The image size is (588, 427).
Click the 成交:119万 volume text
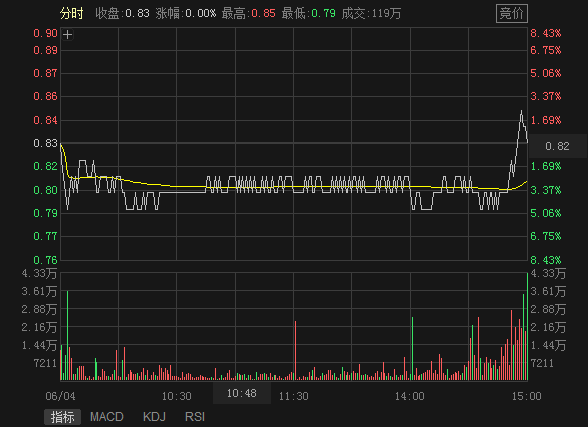(x=371, y=13)
